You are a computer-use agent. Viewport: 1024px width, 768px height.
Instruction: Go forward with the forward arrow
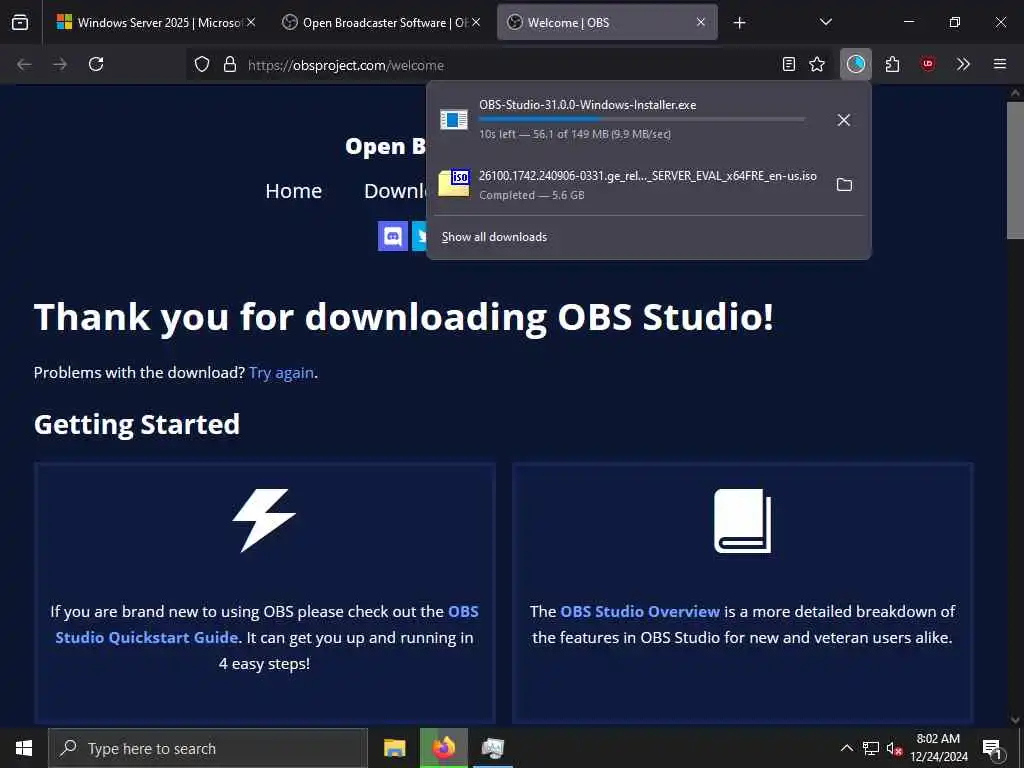pos(60,64)
